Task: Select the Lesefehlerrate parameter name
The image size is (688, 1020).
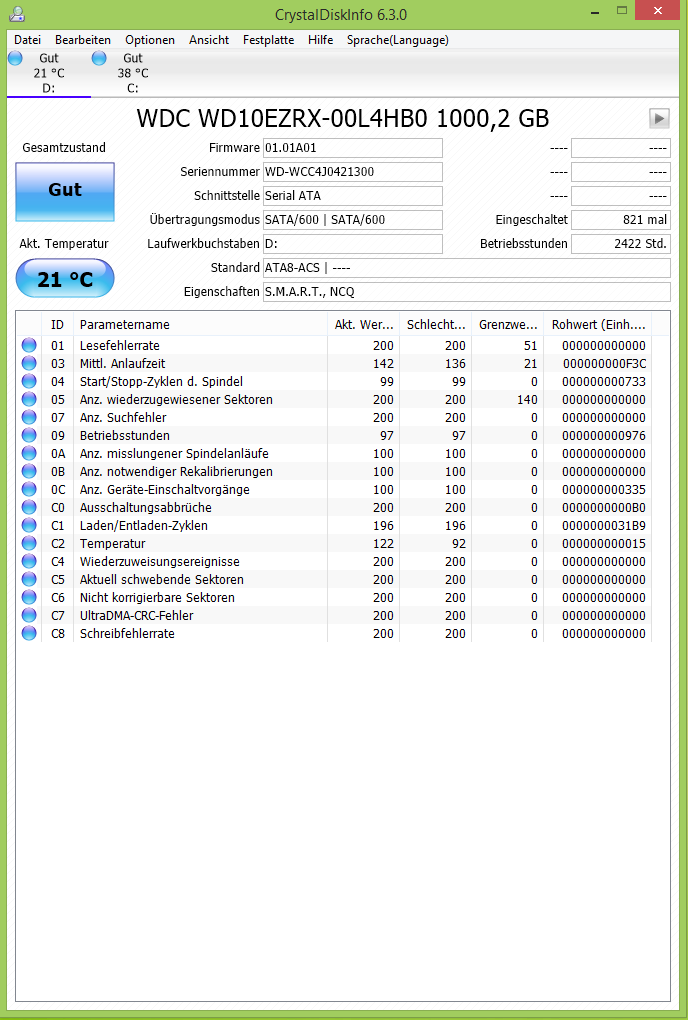Action: point(120,345)
